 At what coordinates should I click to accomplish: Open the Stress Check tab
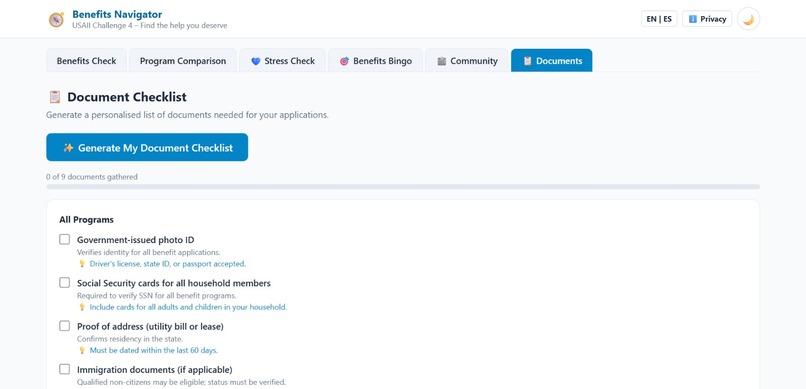click(x=282, y=61)
